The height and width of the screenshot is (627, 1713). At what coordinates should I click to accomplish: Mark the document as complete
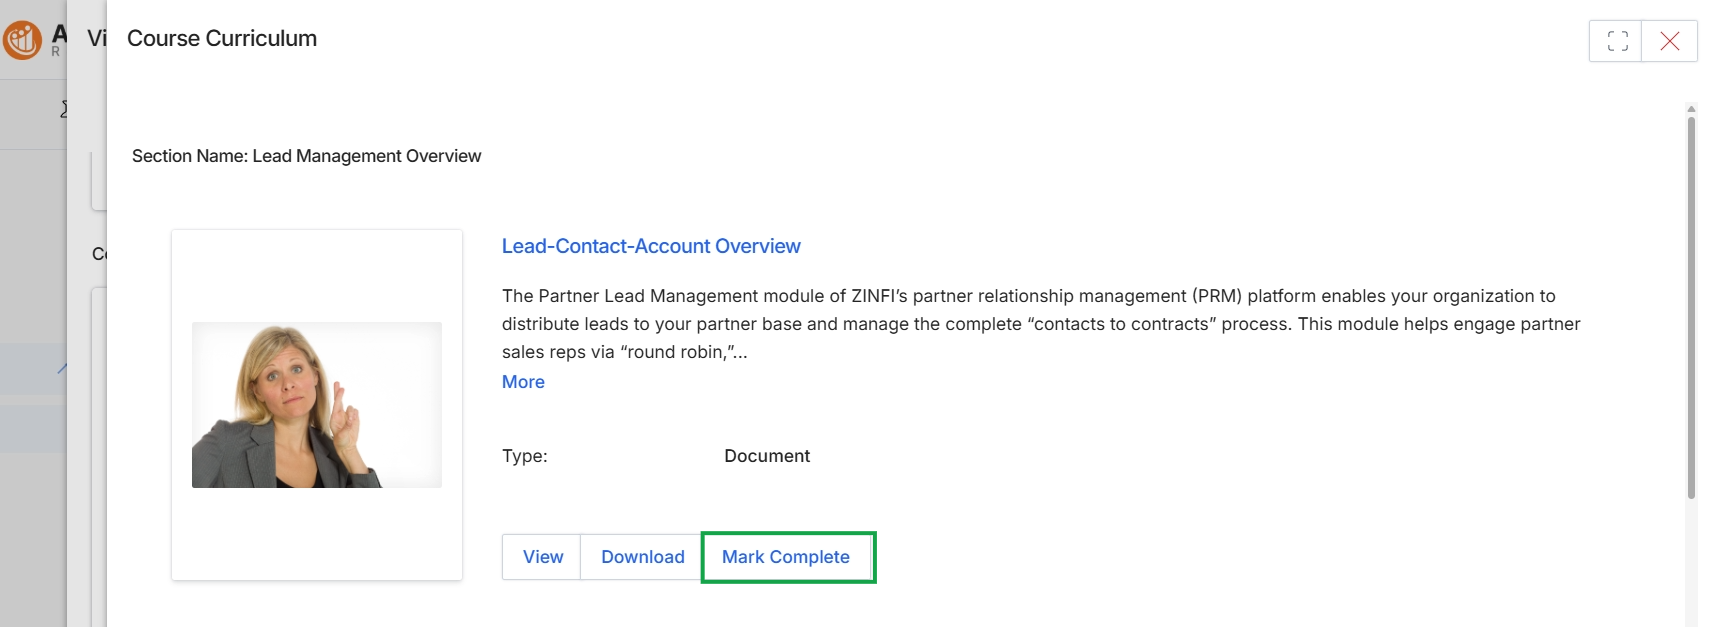coord(787,557)
